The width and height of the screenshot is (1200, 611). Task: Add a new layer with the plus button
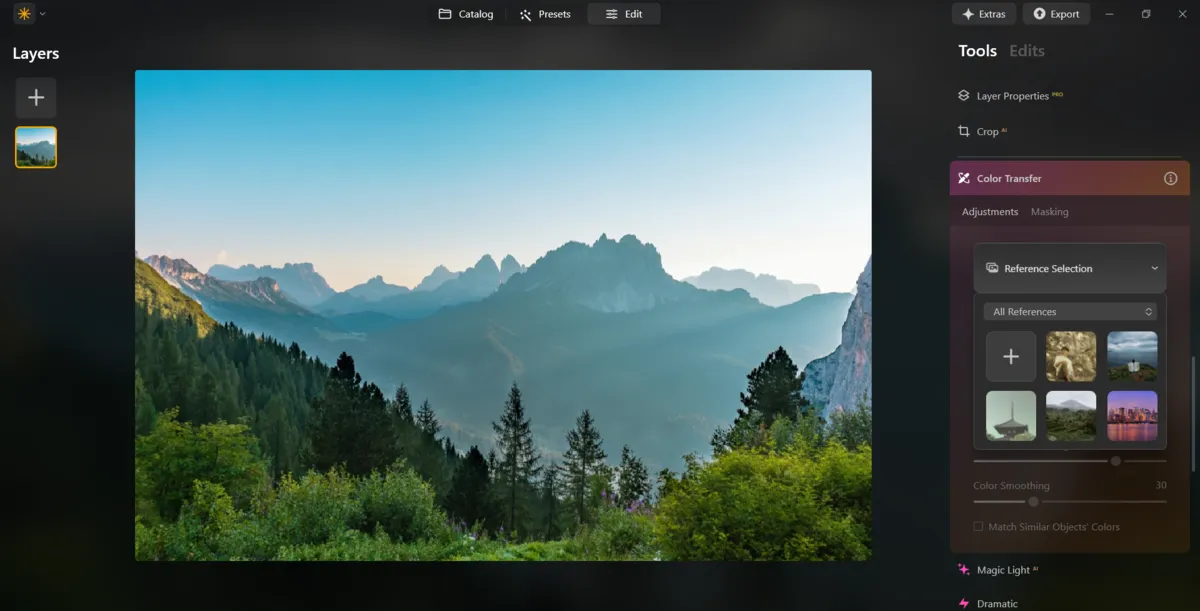coord(35,97)
